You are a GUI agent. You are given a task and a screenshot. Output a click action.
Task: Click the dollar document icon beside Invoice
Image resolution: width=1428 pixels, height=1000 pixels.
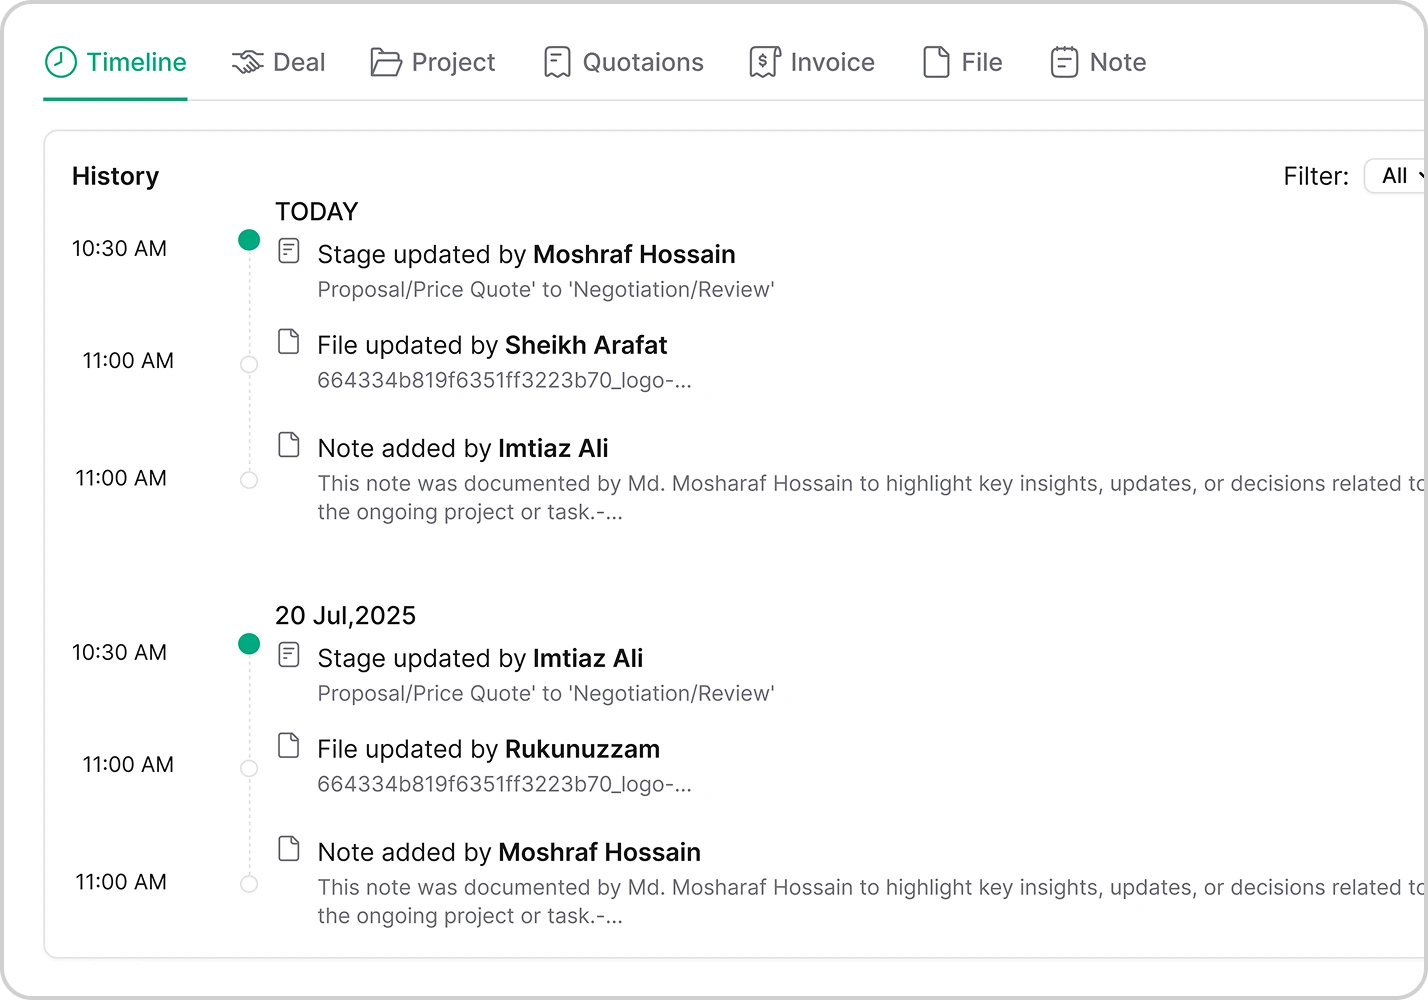tap(763, 61)
